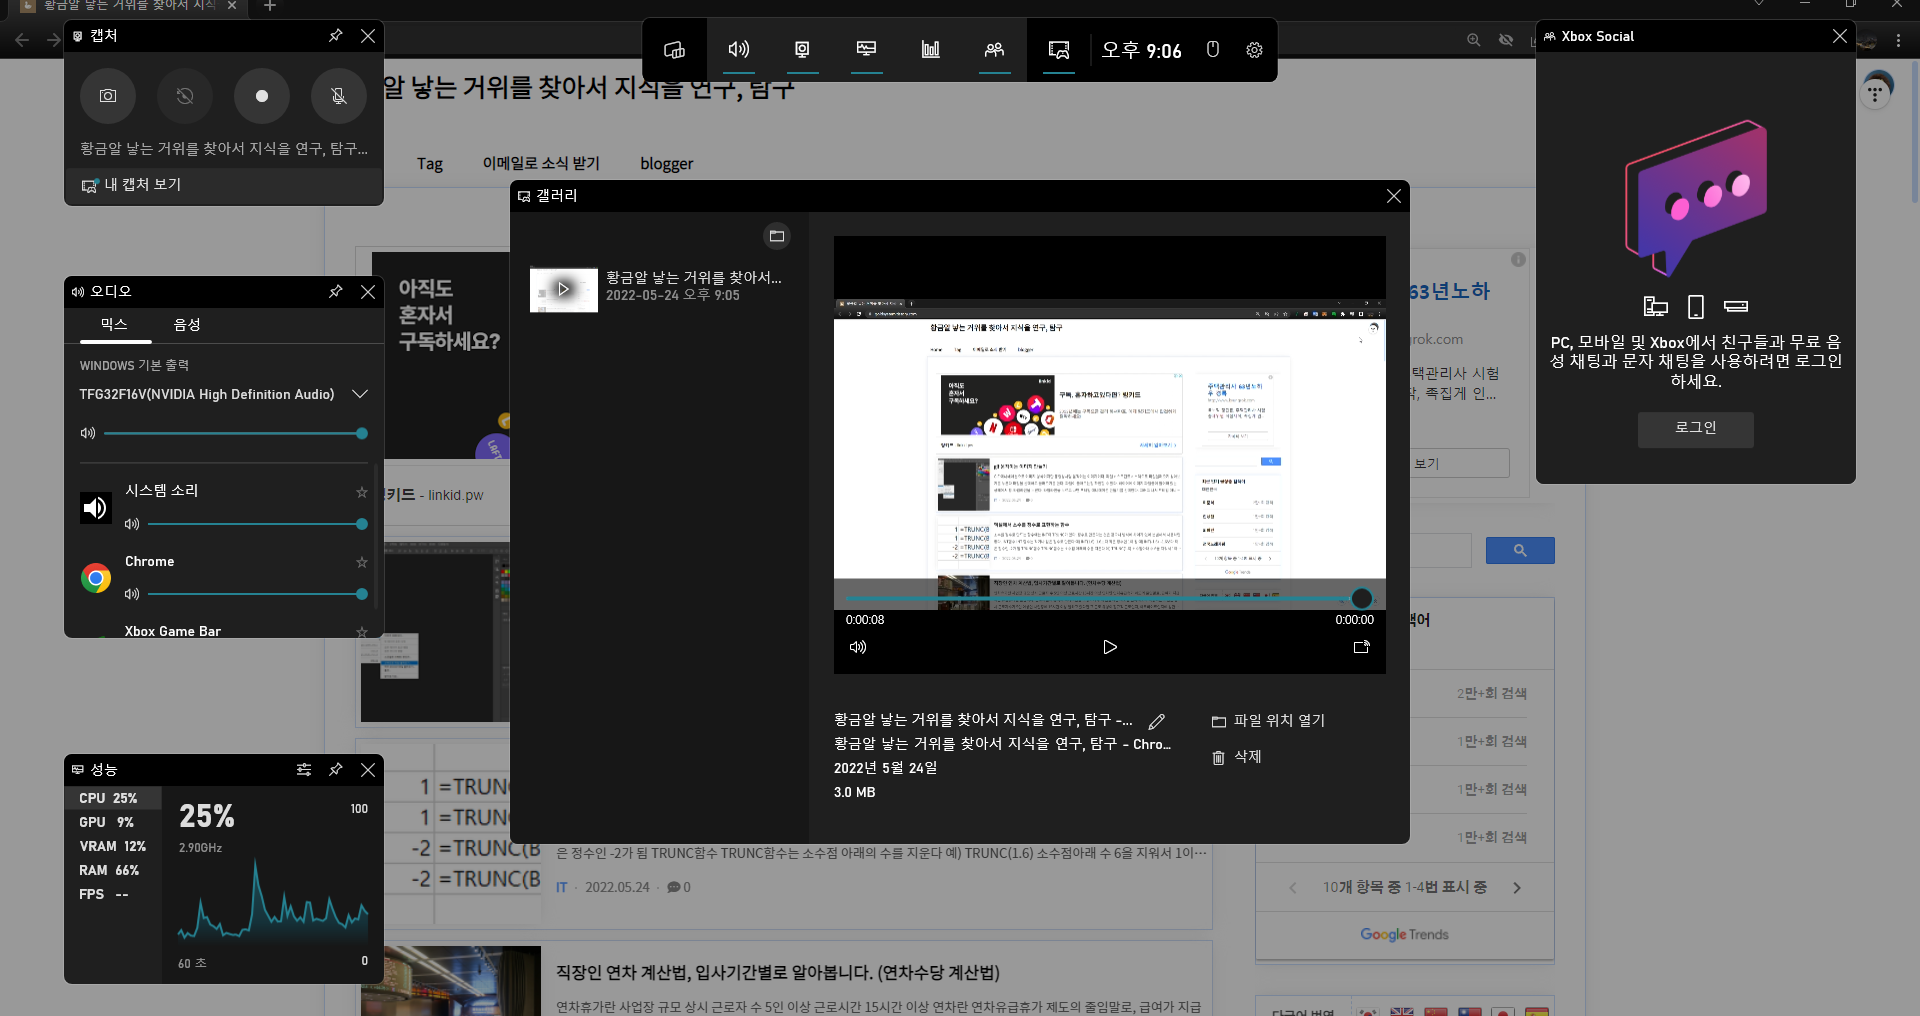Start recording with the record dot button
The height and width of the screenshot is (1016, 1920).
[262, 96]
